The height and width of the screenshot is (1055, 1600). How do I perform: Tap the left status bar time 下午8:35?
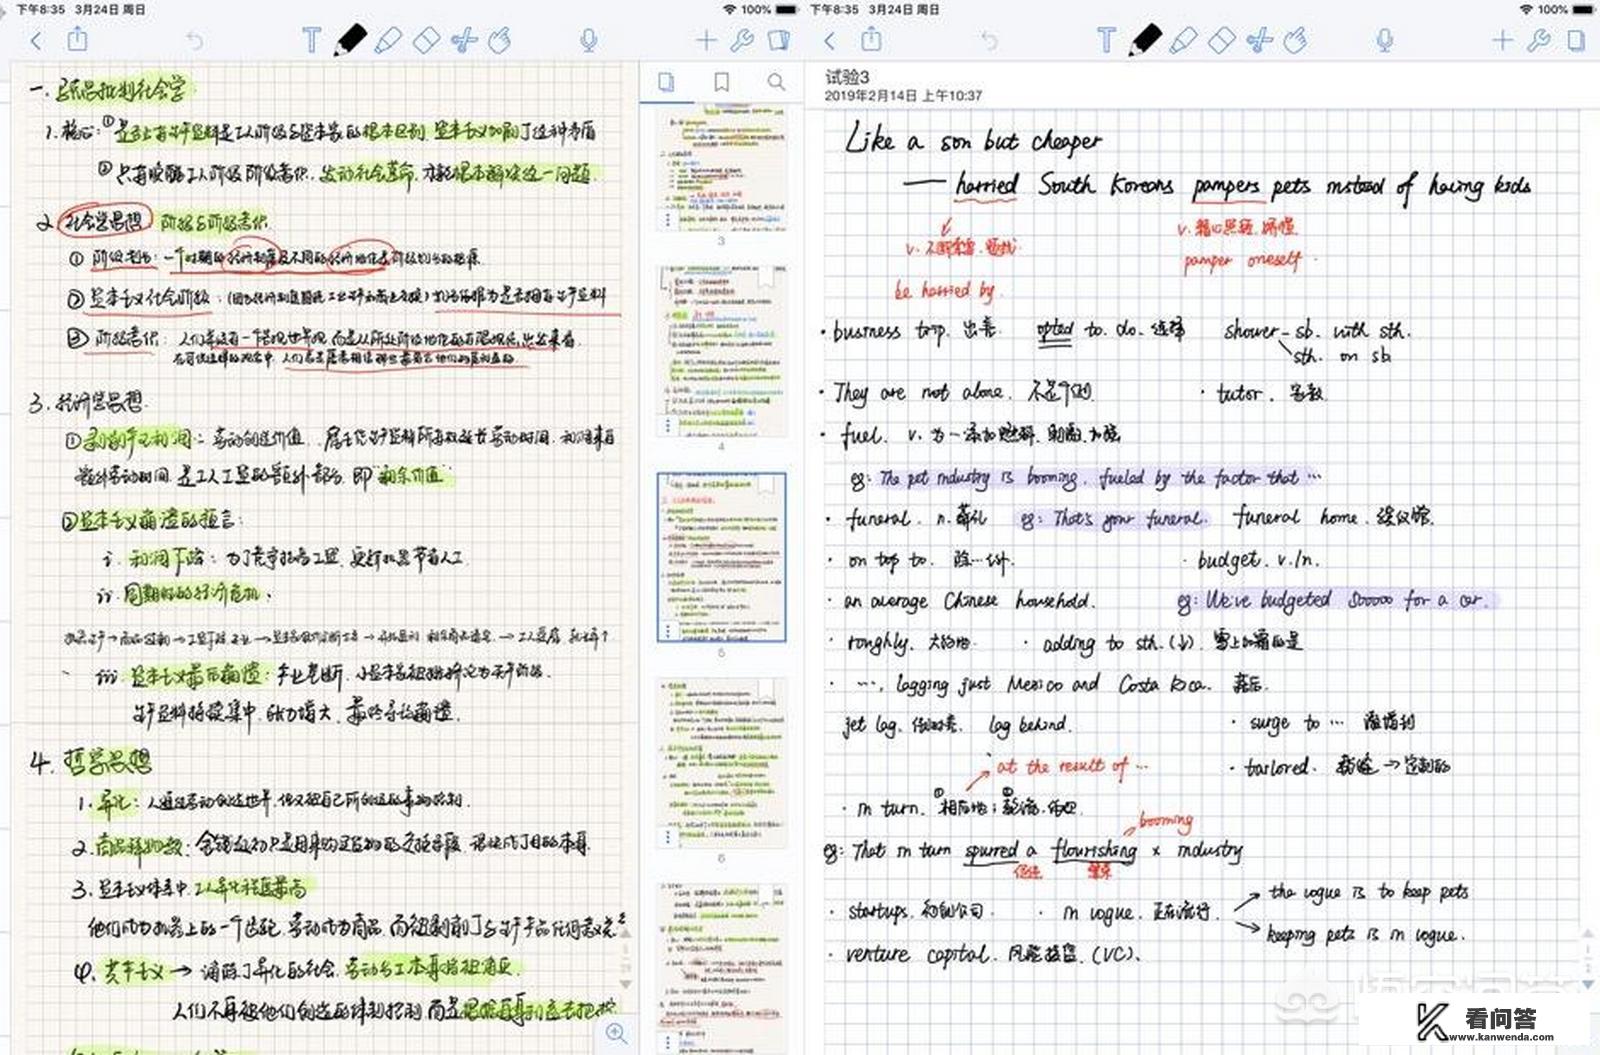pos(40,9)
